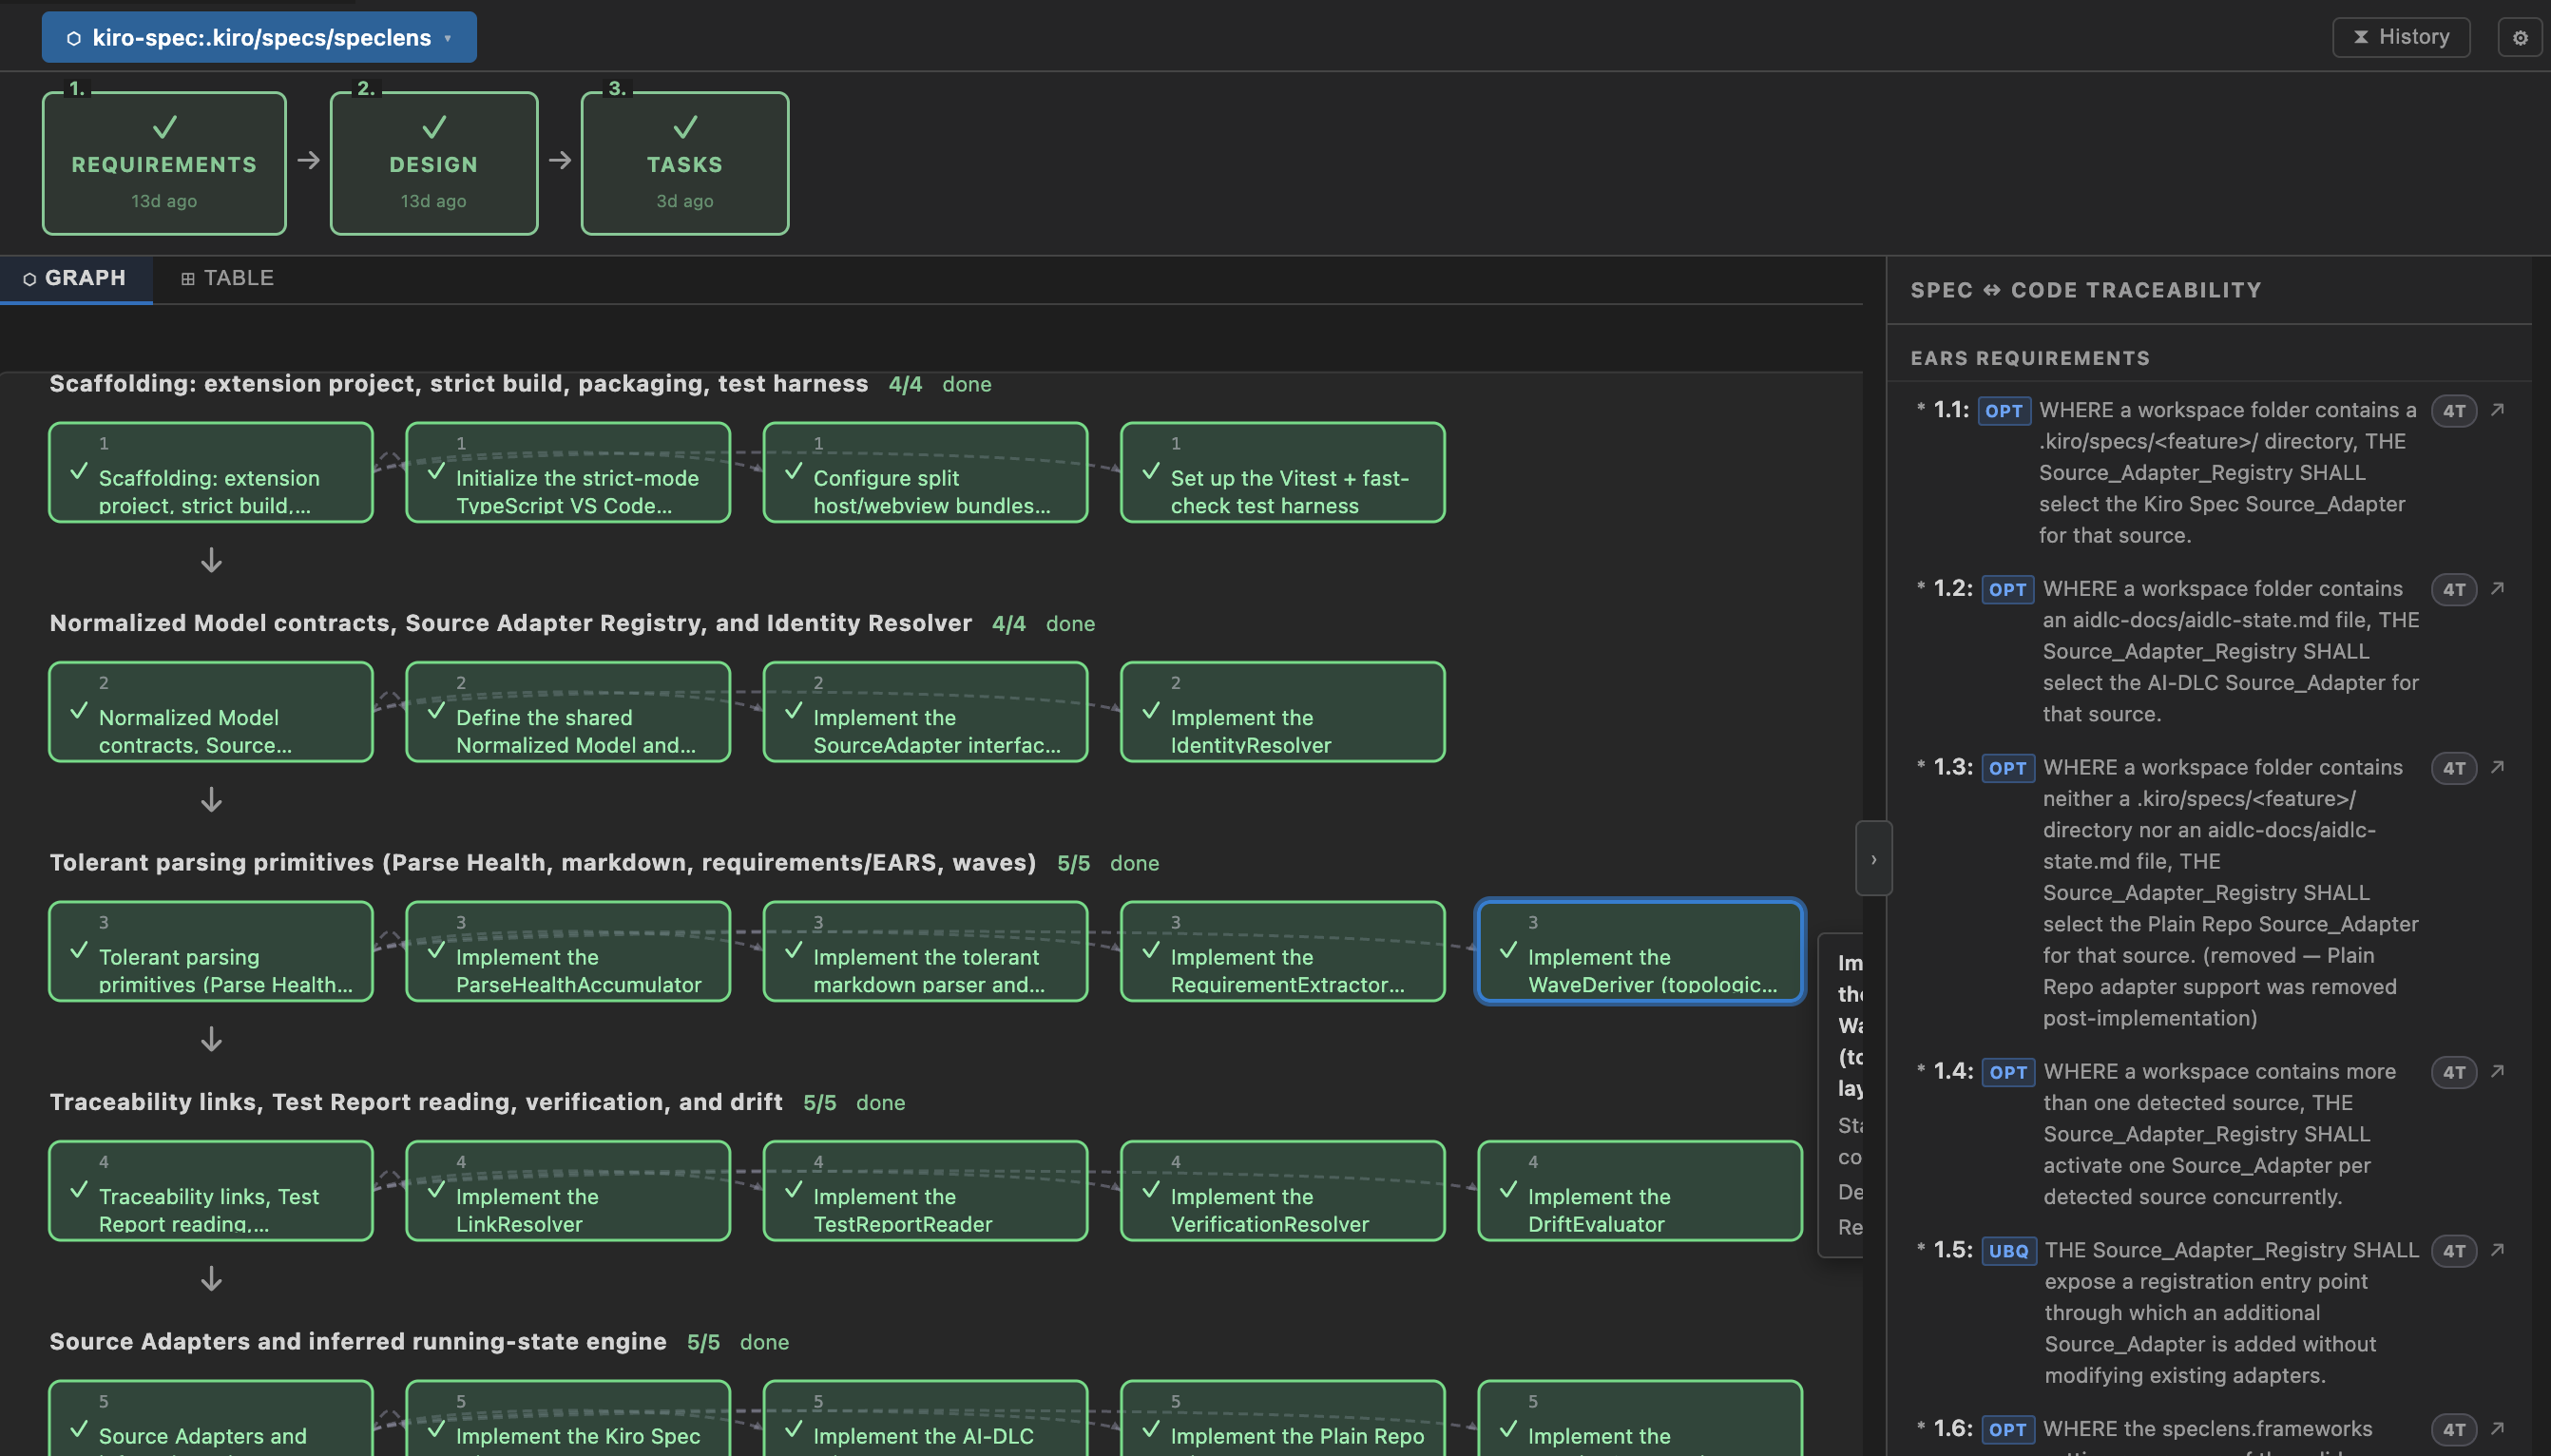
Task: Click the Scaffolding group heading
Action: pyautogui.click(x=459, y=384)
